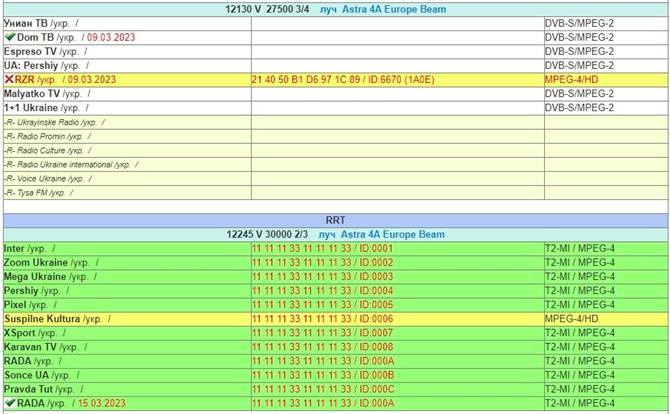
Task: Click the -R- radio marker for Radio Culture
Action: point(10,150)
